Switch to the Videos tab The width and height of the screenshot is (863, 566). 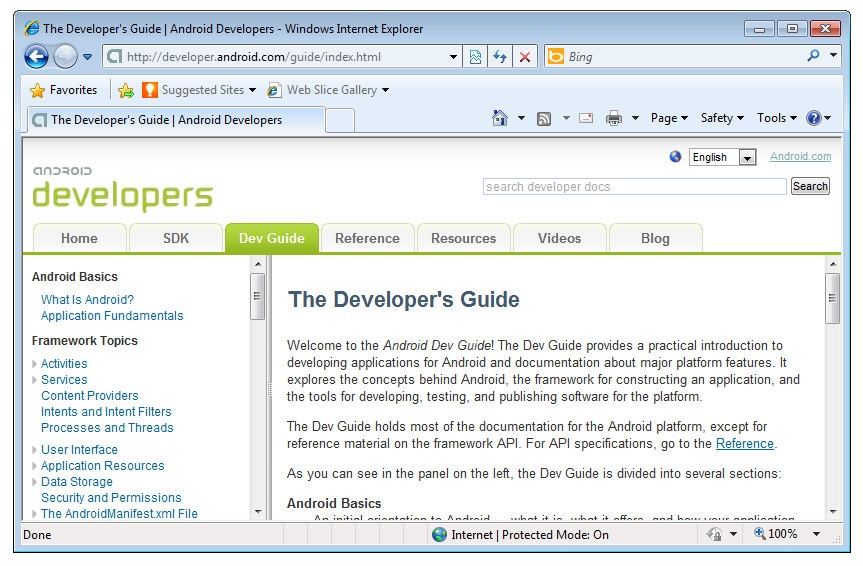pyautogui.click(x=559, y=238)
